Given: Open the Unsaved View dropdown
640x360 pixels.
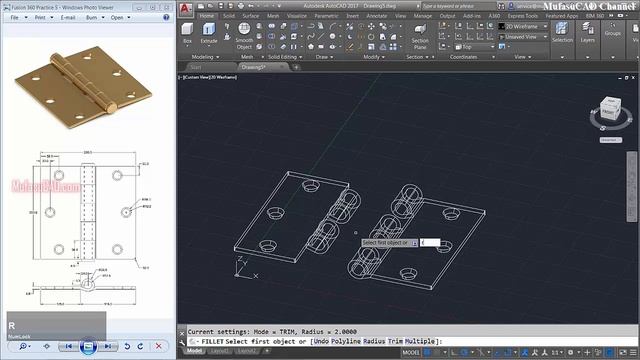Looking at the screenshot, I should click(523, 37).
